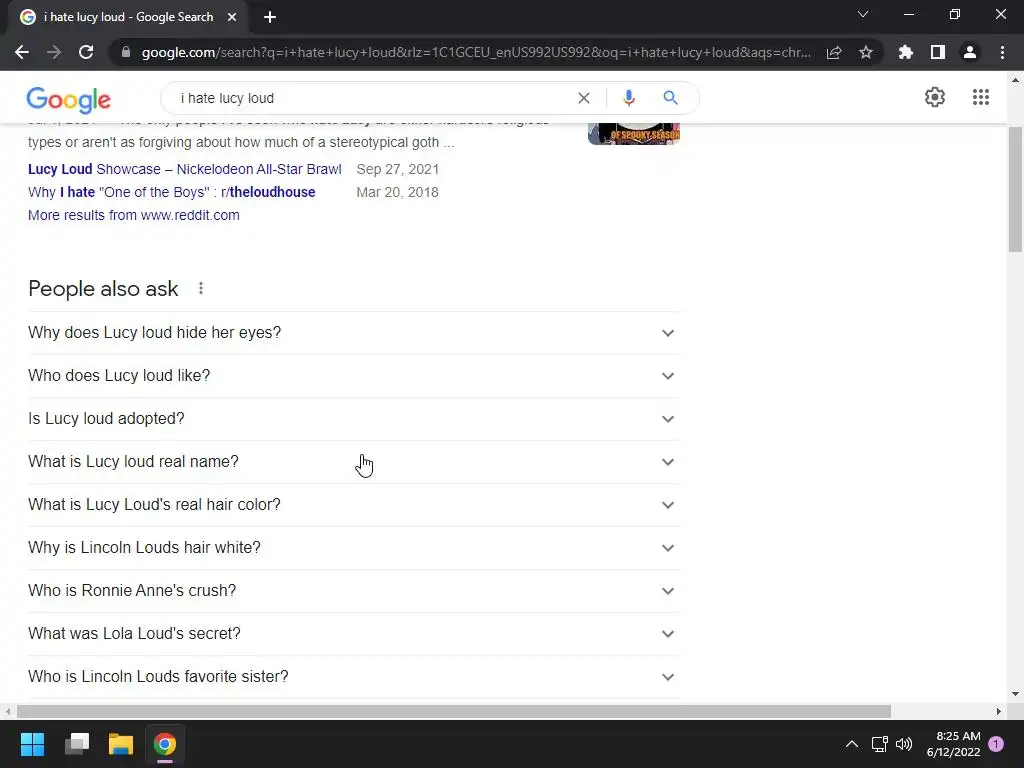Start voice search with microphone
1024x768 pixels.
(x=628, y=98)
